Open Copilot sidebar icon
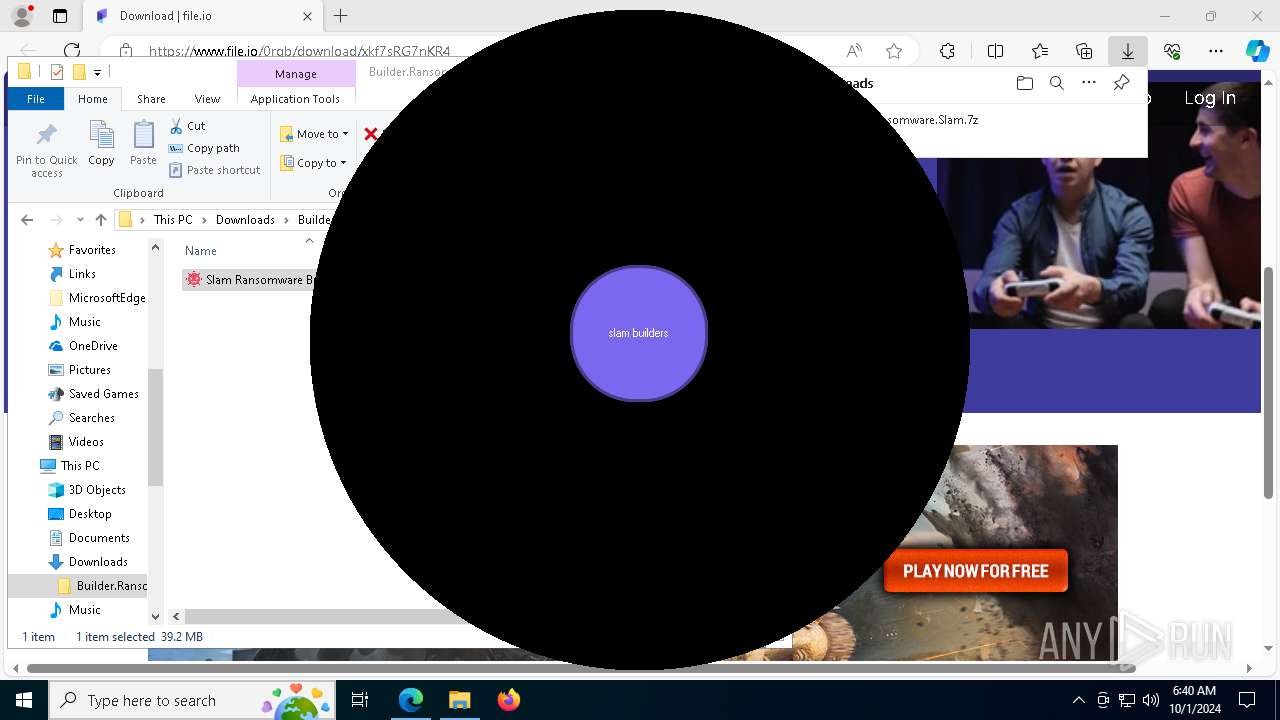 [x=1257, y=51]
